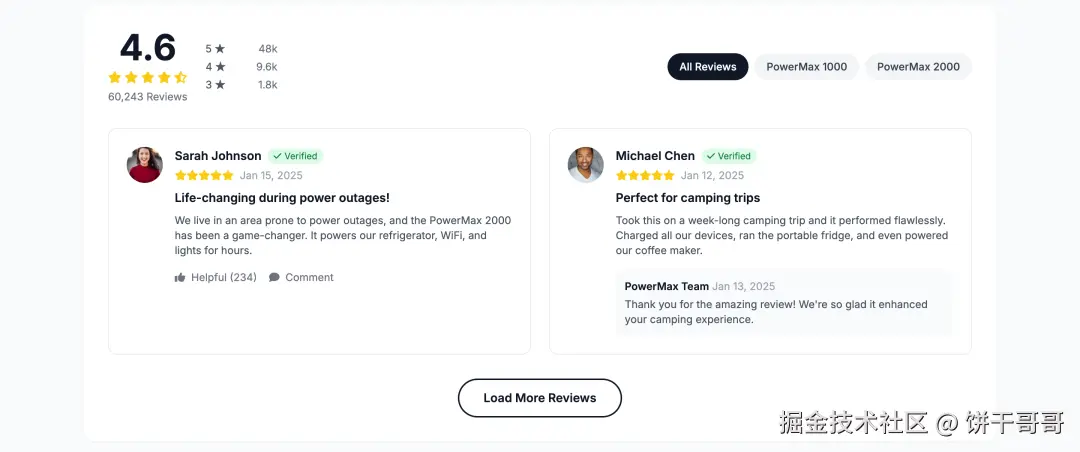The height and width of the screenshot is (452, 1080).
Task: Click the Comment speech bubble icon
Action: click(x=274, y=278)
